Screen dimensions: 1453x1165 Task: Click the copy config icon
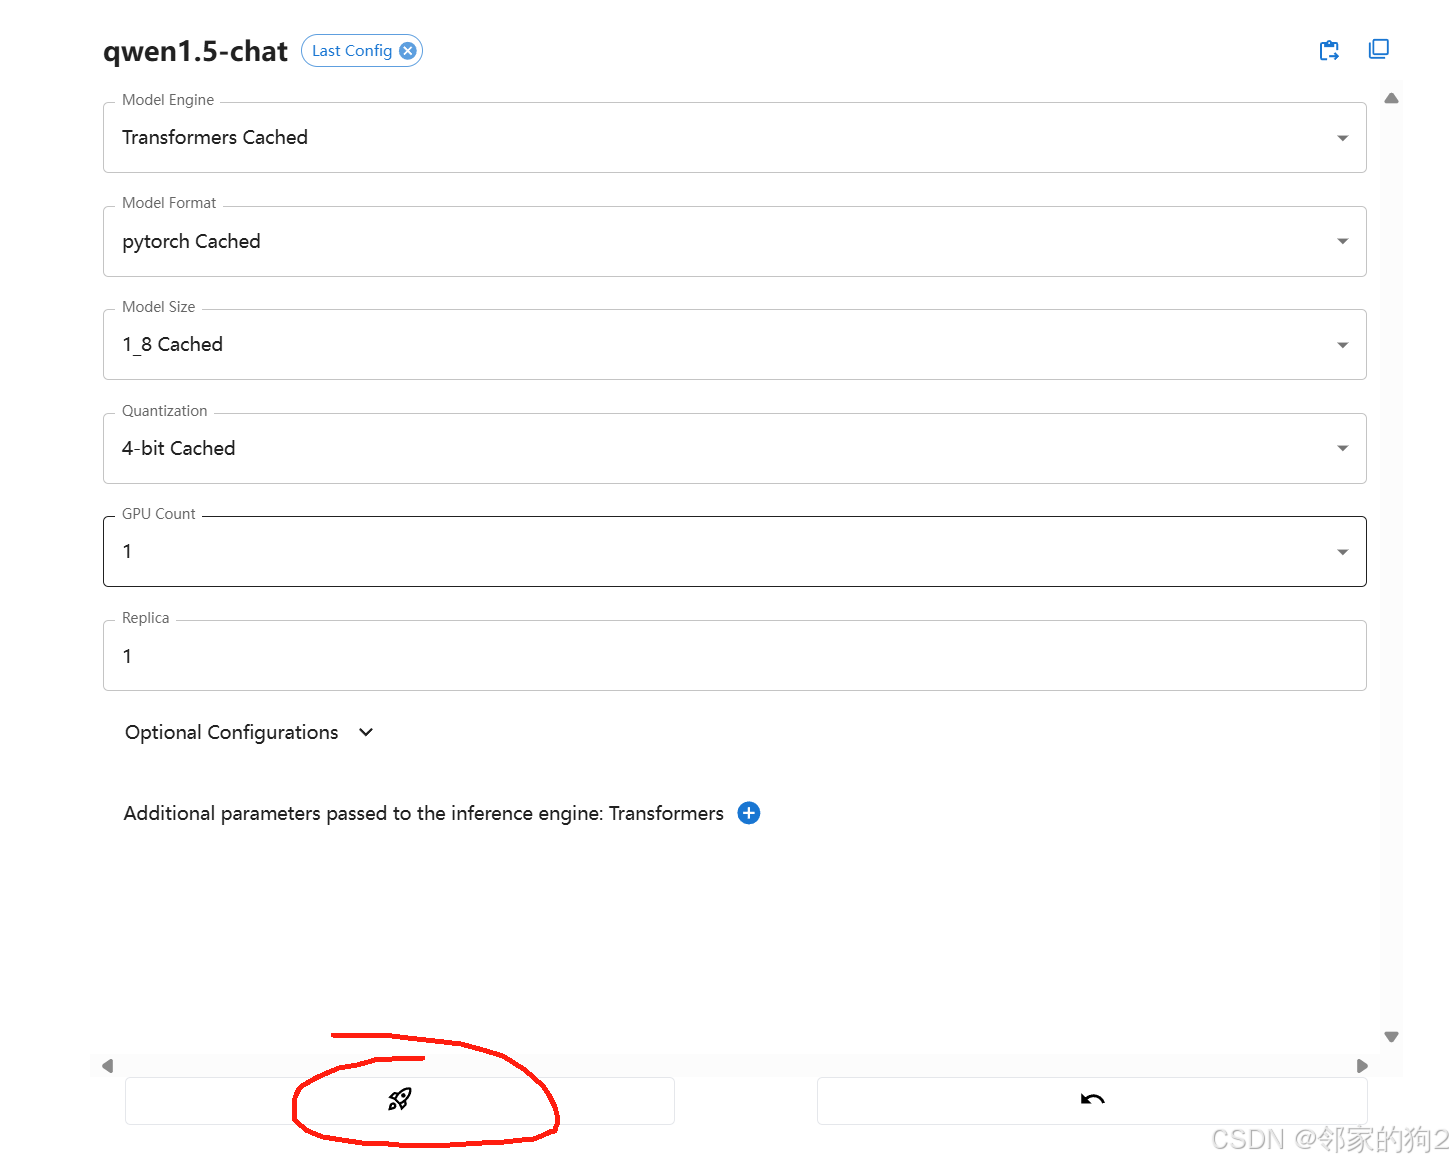coord(1378,49)
